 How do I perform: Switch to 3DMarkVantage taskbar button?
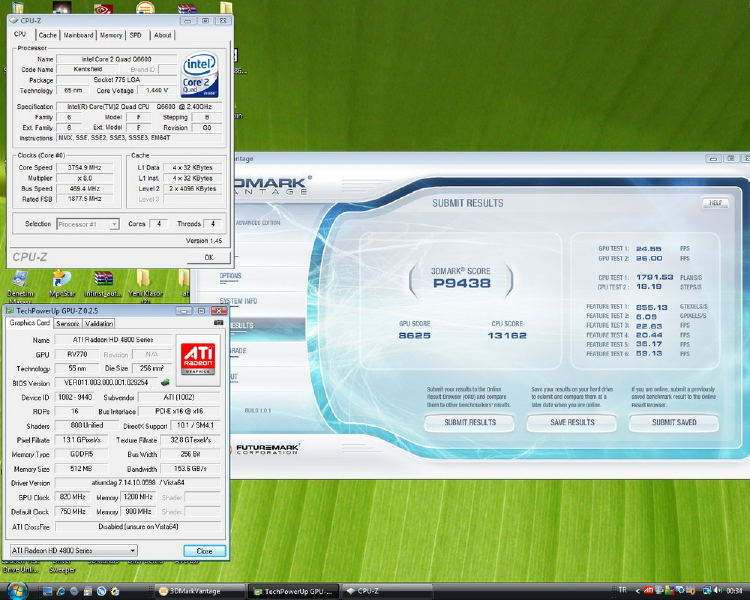[x=200, y=591]
